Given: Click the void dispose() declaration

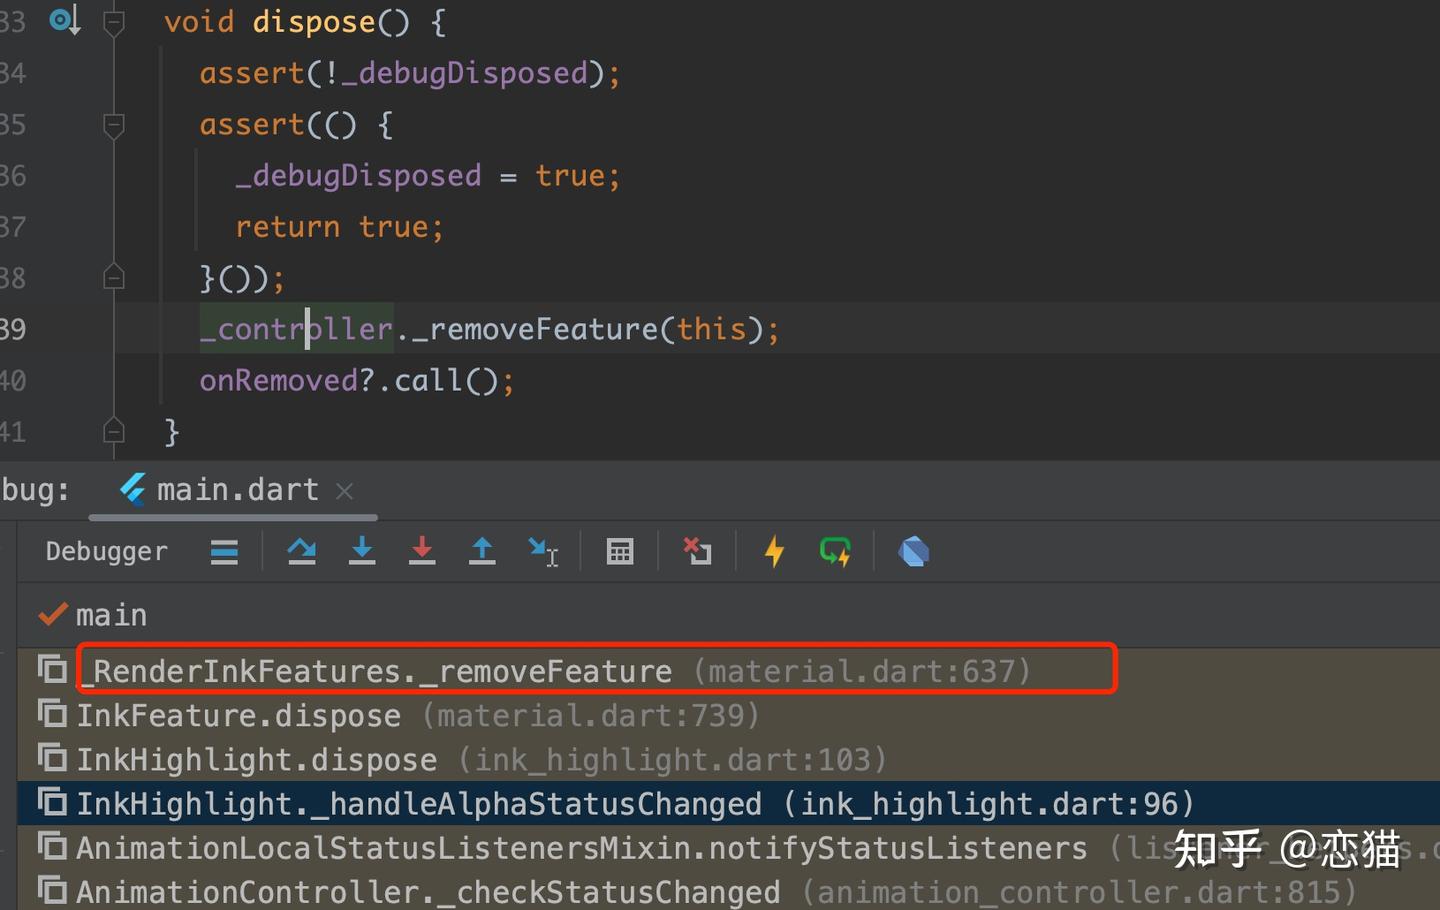Looking at the screenshot, I should 305,22.
